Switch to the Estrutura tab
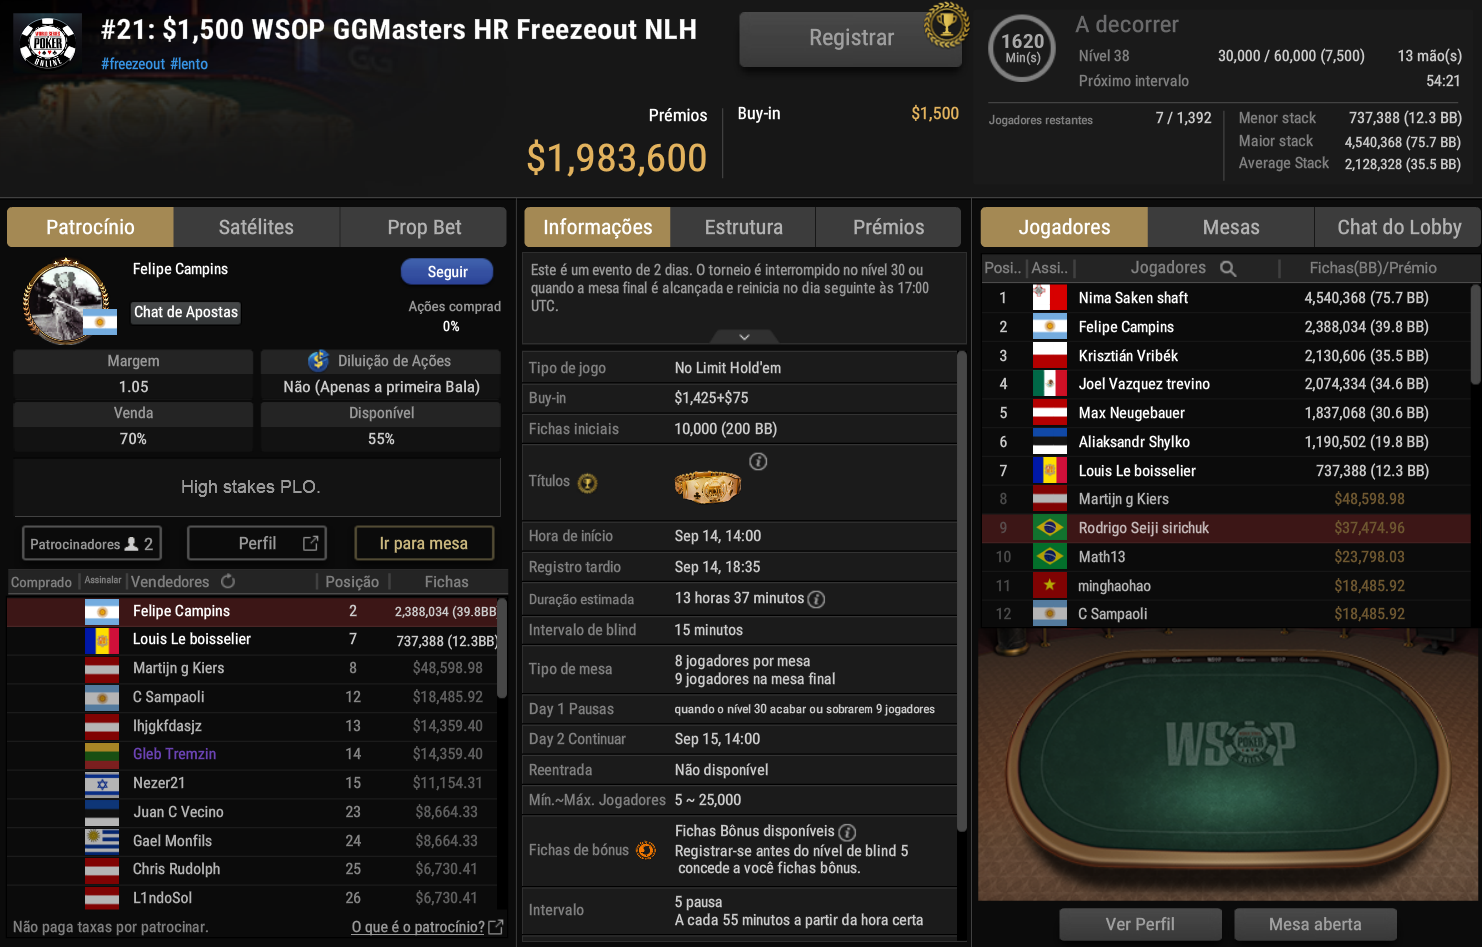Image resolution: width=1482 pixels, height=947 pixels. [743, 227]
